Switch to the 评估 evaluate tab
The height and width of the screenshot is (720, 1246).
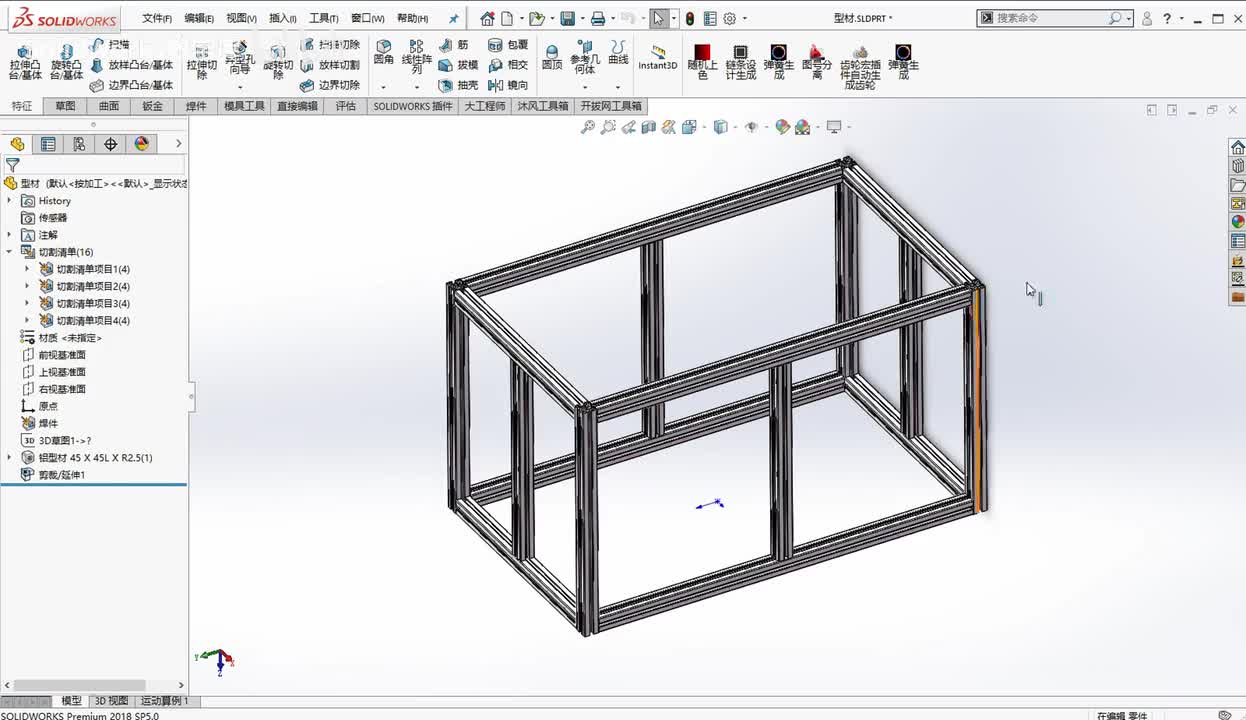pos(345,106)
